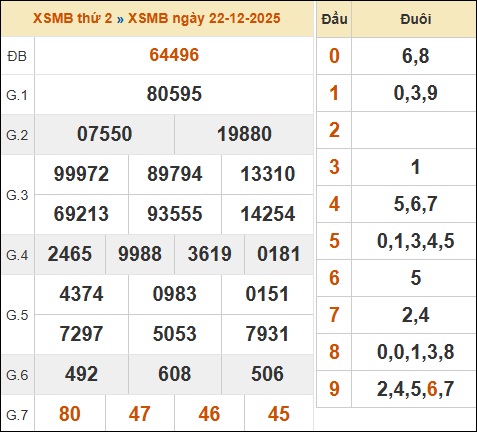The width and height of the screenshot is (477, 432).
Task: Click the highlighted 6 in row 9
Action: click(432, 389)
